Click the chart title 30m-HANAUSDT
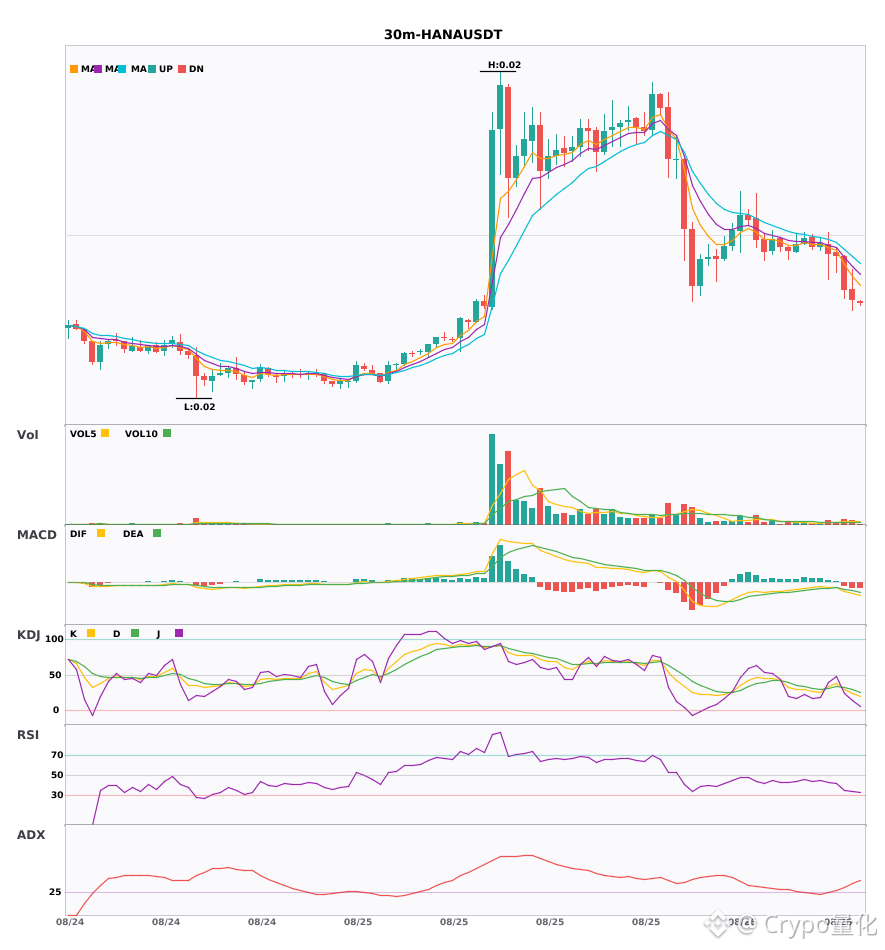Screen dimensions: 885x950 pyautogui.click(x=443, y=35)
